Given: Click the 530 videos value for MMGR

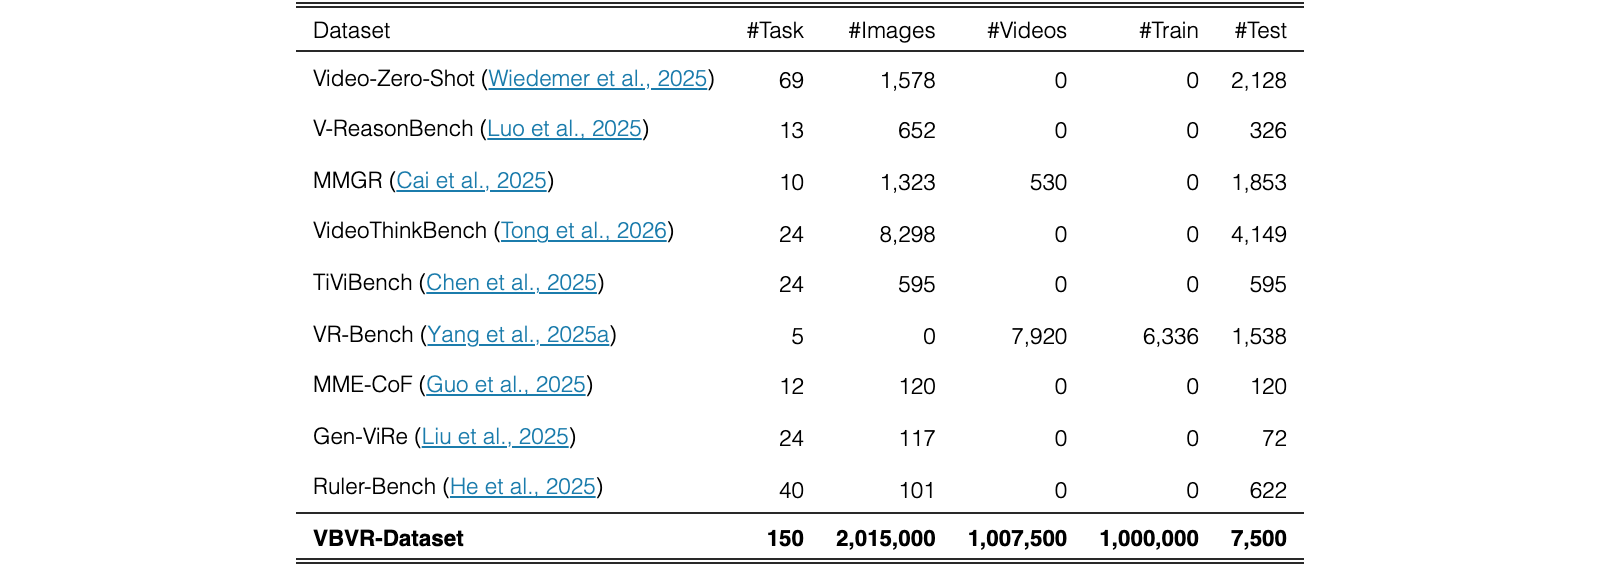Looking at the screenshot, I should 1048,183.
